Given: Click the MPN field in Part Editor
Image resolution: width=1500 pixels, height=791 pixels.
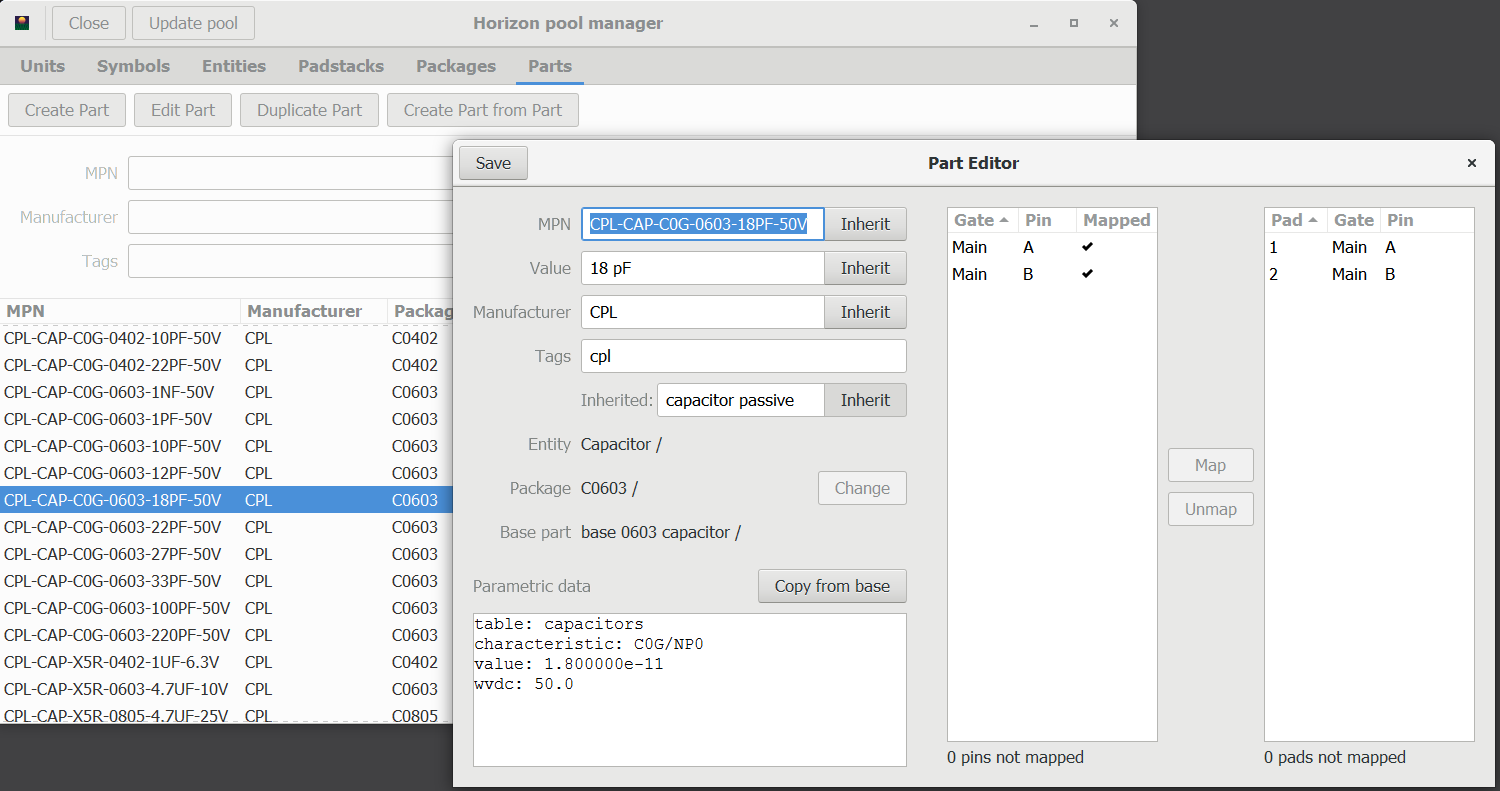Looking at the screenshot, I should 703,224.
